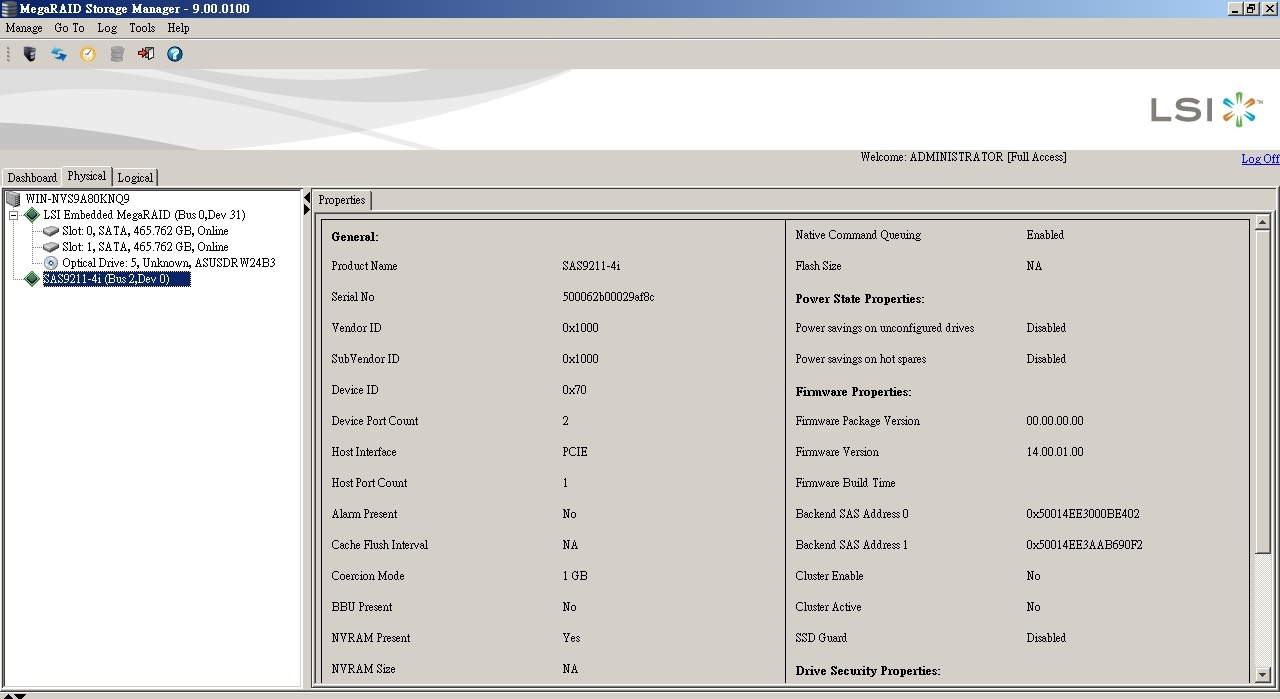Select Slot: 1, SATA, 465.762 GB drive
Image resolution: width=1280 pixels, height=699 pixels.
(x=145, y=247)
